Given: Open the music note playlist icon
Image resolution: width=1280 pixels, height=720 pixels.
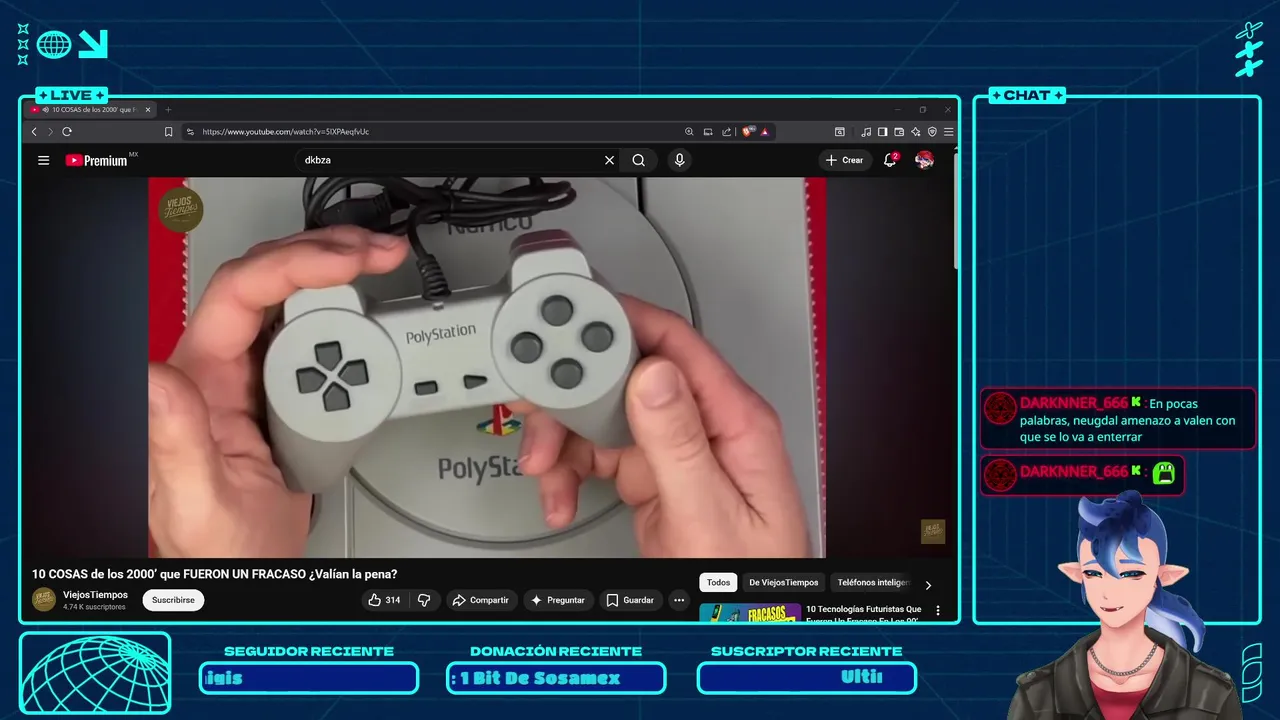Looking at the screenshot, I should tap(866, 131).
